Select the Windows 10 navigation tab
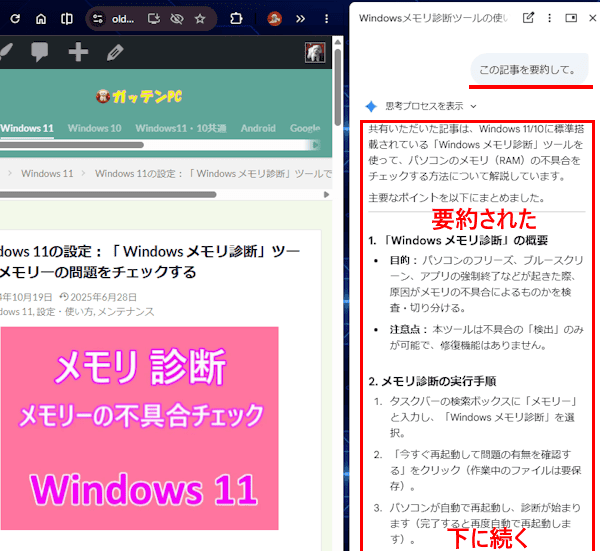600x551 pixels. point(95,128)
